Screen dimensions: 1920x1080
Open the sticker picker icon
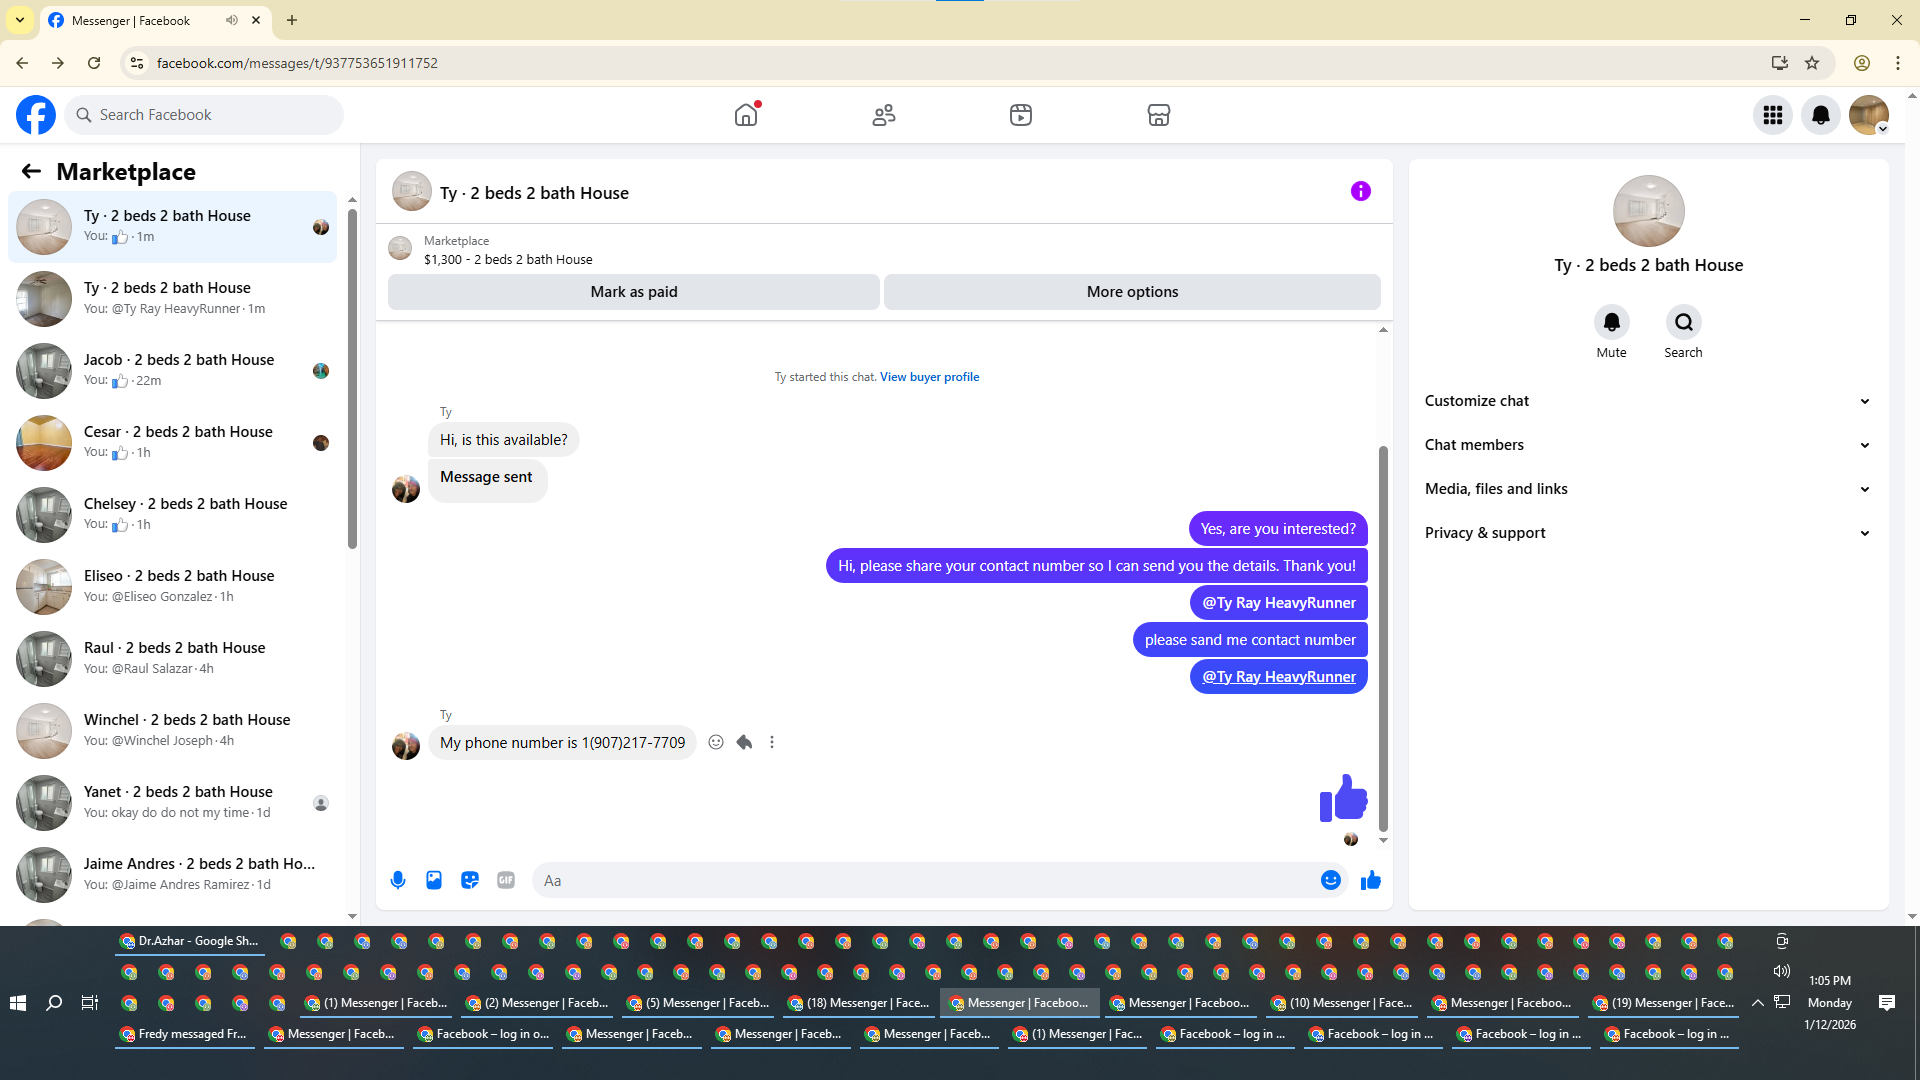tap(470, 880)
